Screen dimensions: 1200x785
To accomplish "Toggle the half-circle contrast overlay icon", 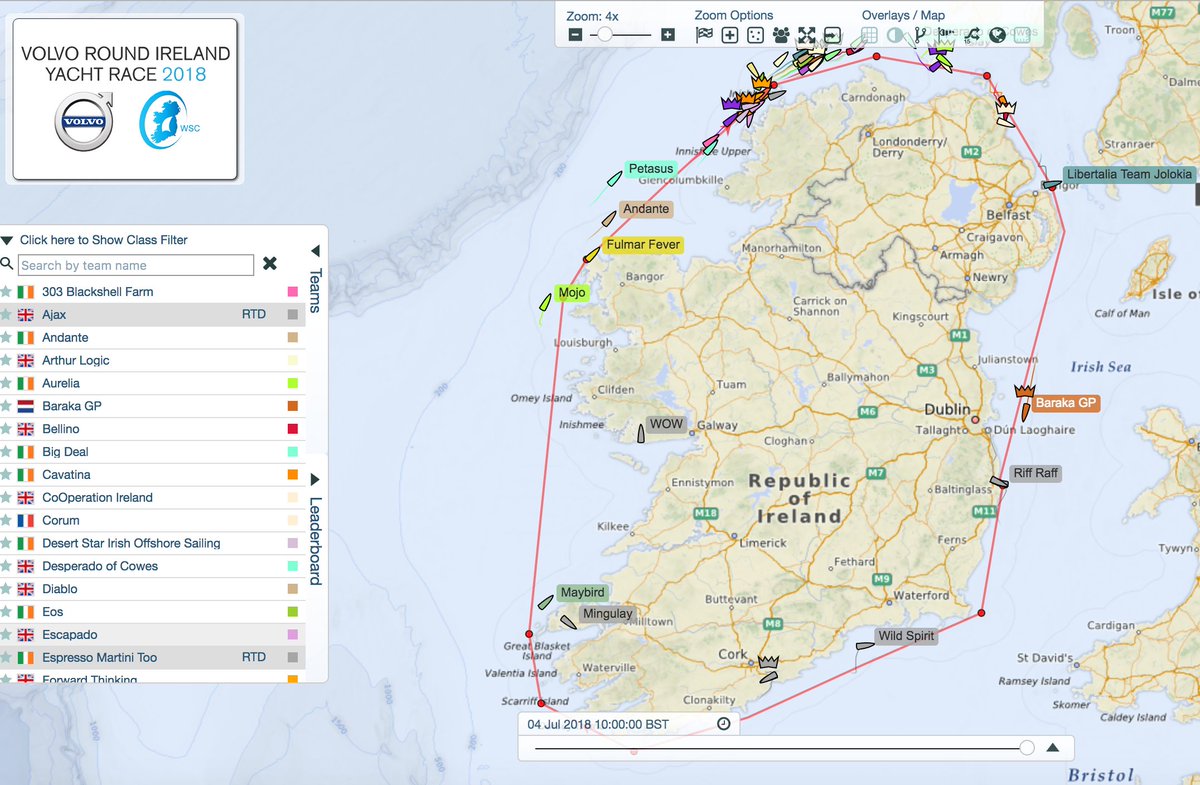I will 895,35.
